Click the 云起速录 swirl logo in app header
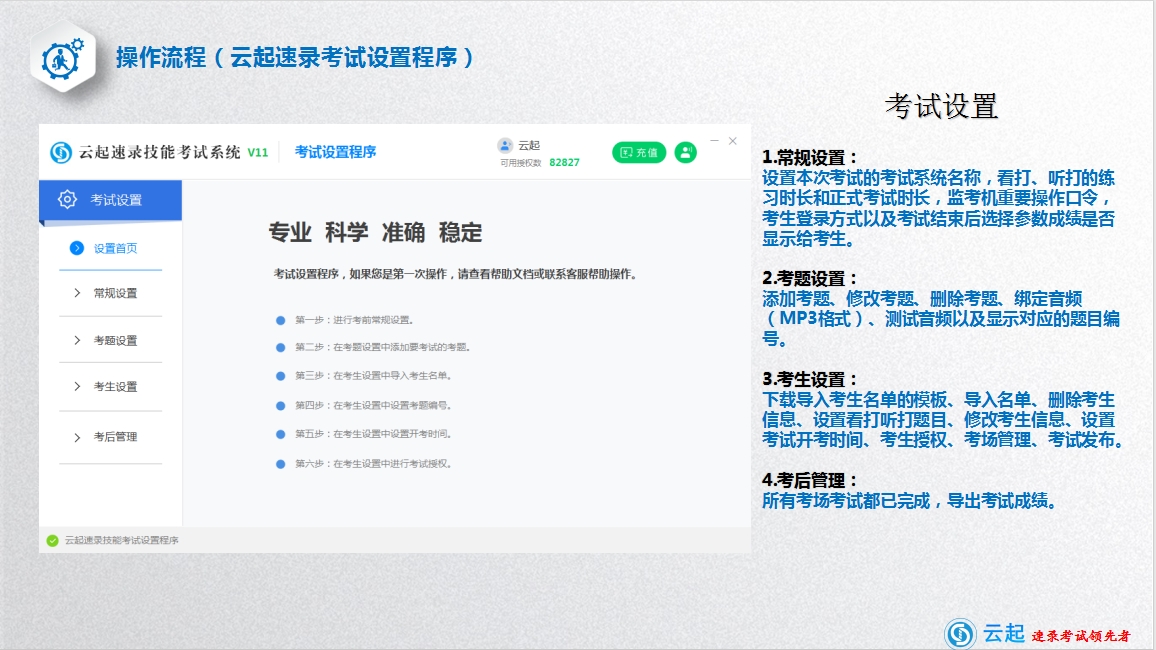 pos(60,153)
